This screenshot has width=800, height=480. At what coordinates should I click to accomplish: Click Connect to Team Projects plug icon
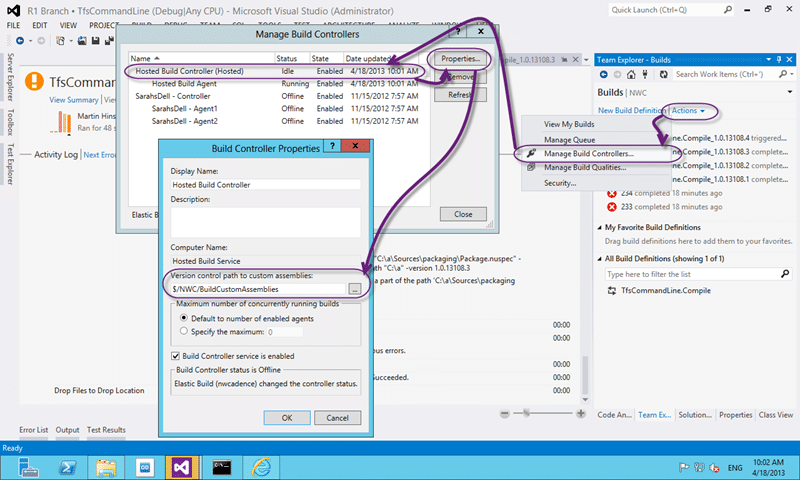point(645,74)
